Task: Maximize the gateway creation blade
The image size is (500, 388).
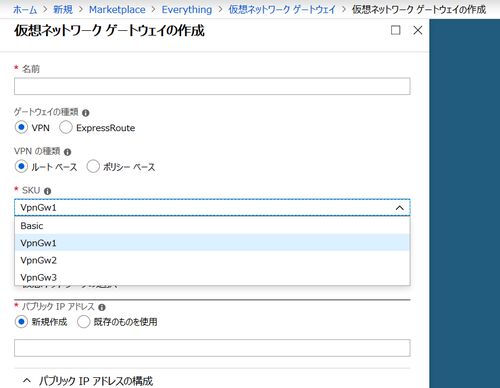Action: click(395, 30)
